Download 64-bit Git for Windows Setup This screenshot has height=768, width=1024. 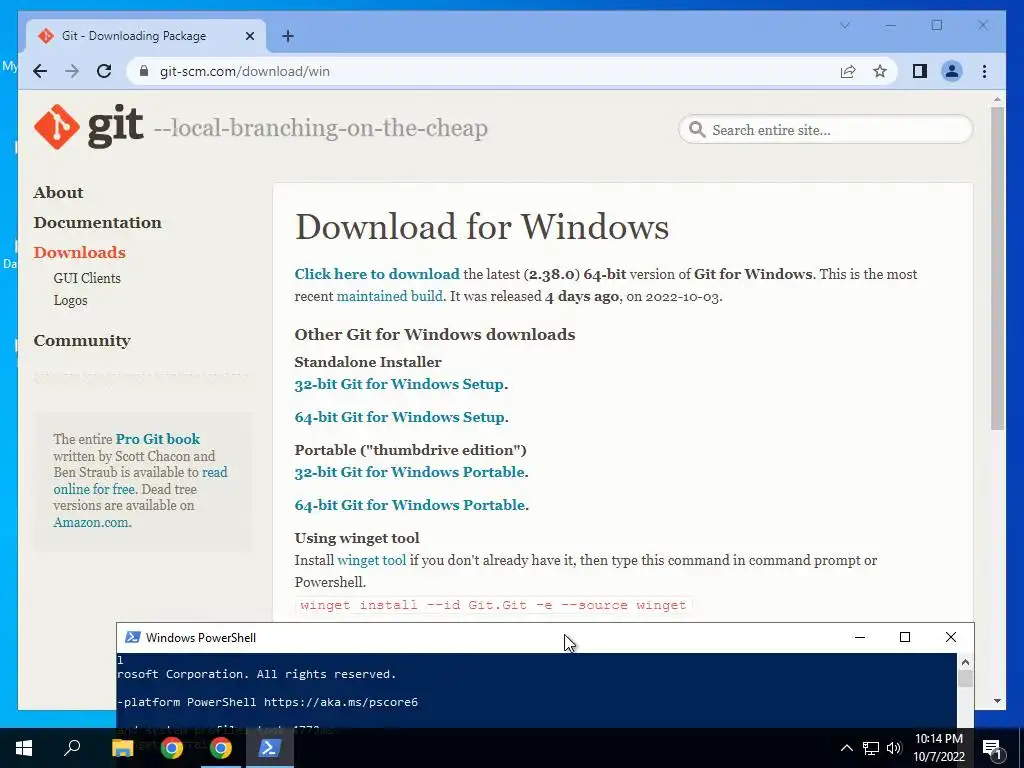pyautogui.click(x=400, y=417)
